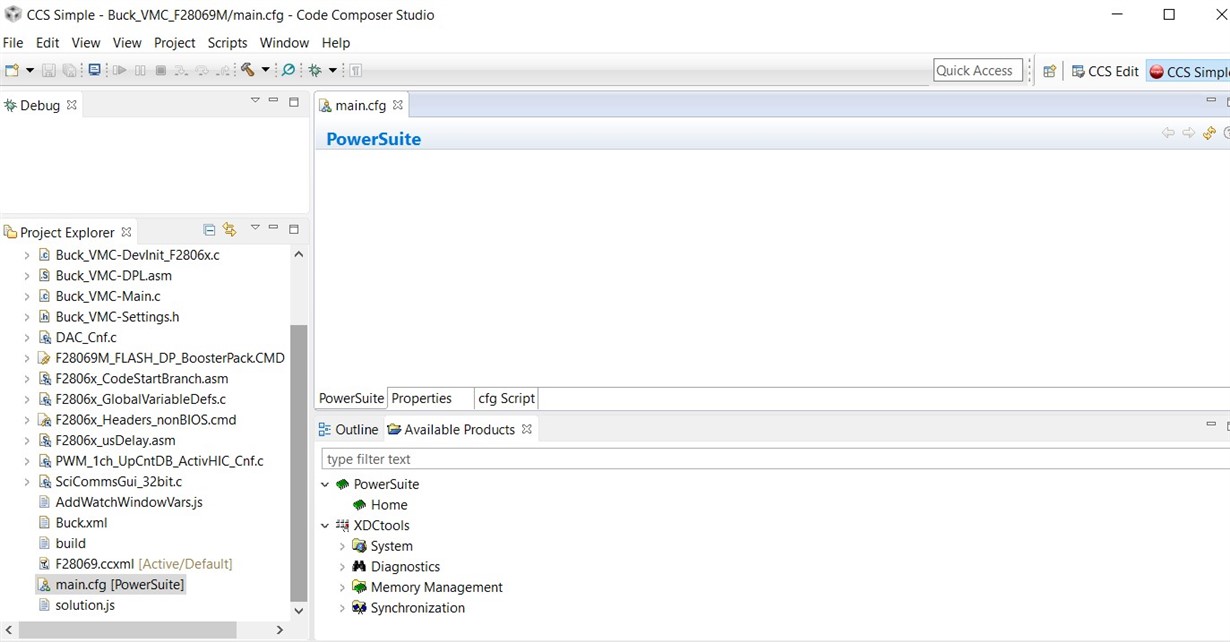Expand the Diagnostics tree node
Viewport: 1230px width, 642px height.
342,567
